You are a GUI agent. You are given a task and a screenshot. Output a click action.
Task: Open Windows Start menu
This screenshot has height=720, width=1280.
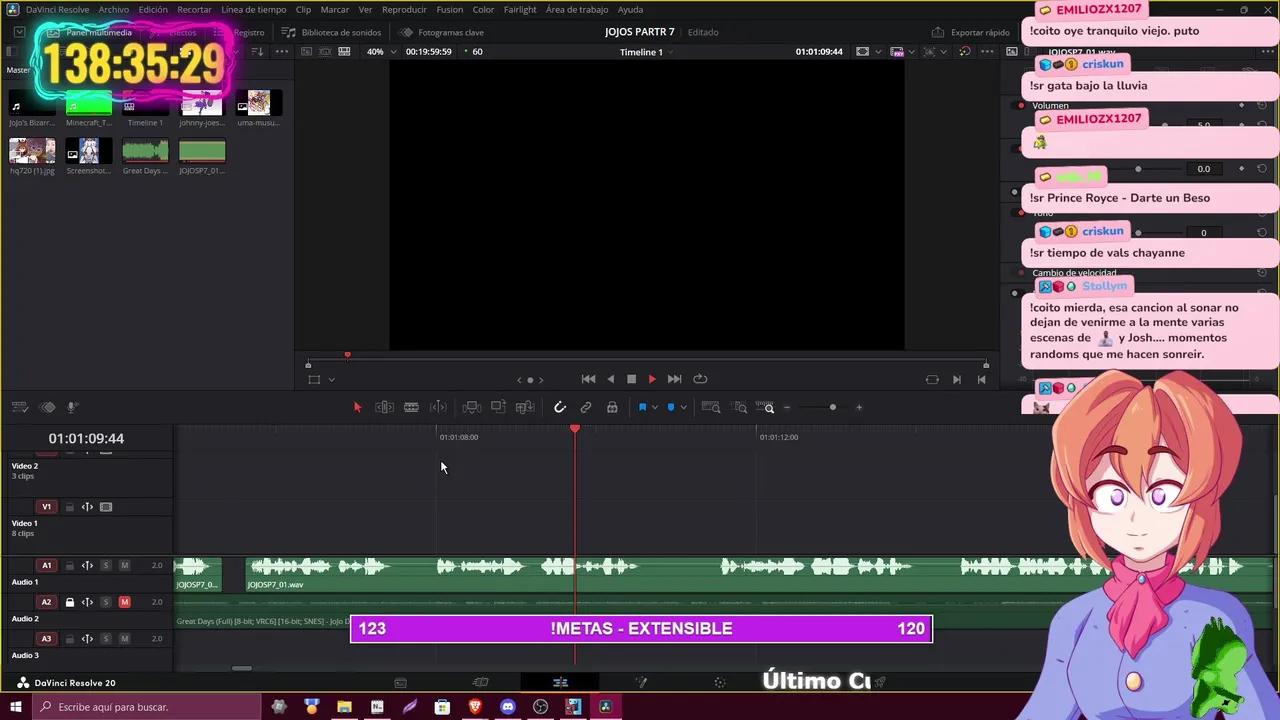(15, 707)
